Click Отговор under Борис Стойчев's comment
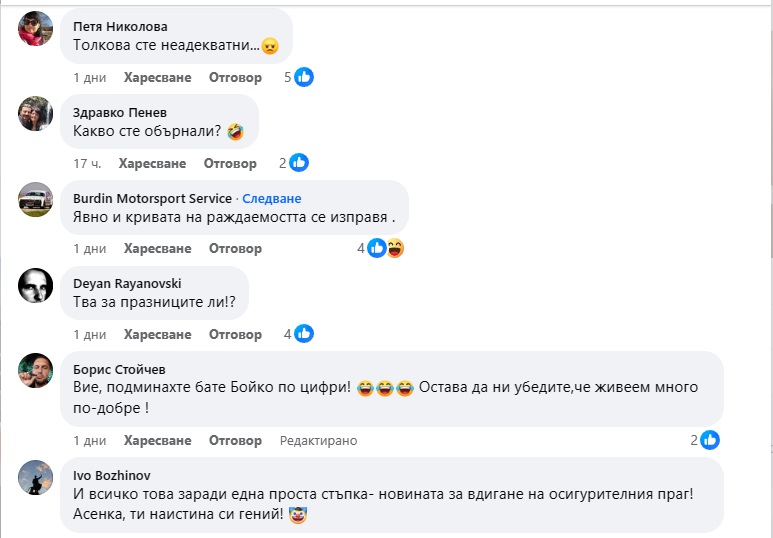Image resolution: width=773 pixels, height=538 pixels. tap(235, 440)
